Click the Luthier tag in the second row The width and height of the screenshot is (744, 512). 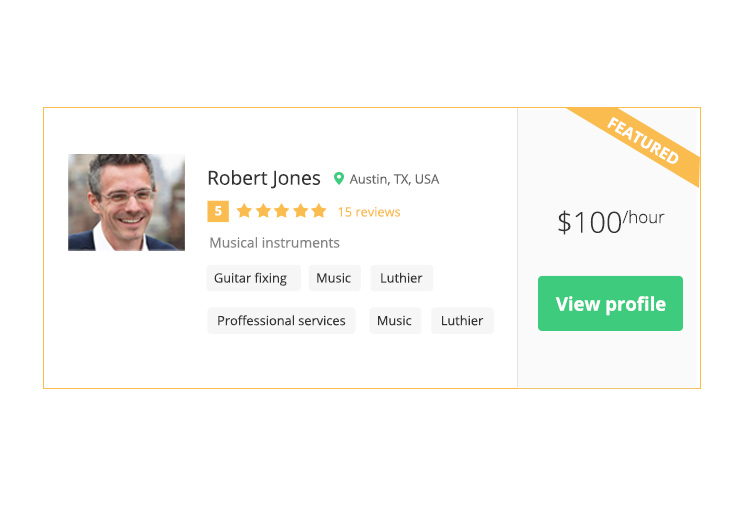(x=462, y=321)
